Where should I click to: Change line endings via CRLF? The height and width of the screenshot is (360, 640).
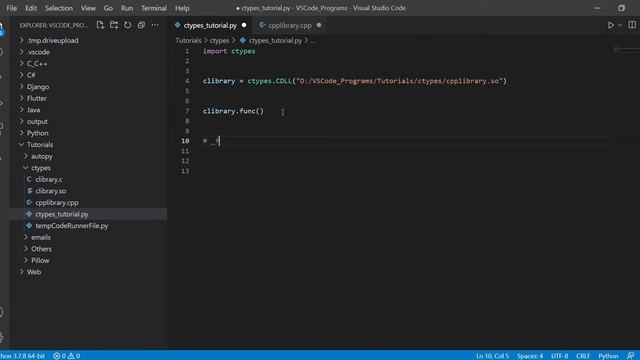pos(583,356)
